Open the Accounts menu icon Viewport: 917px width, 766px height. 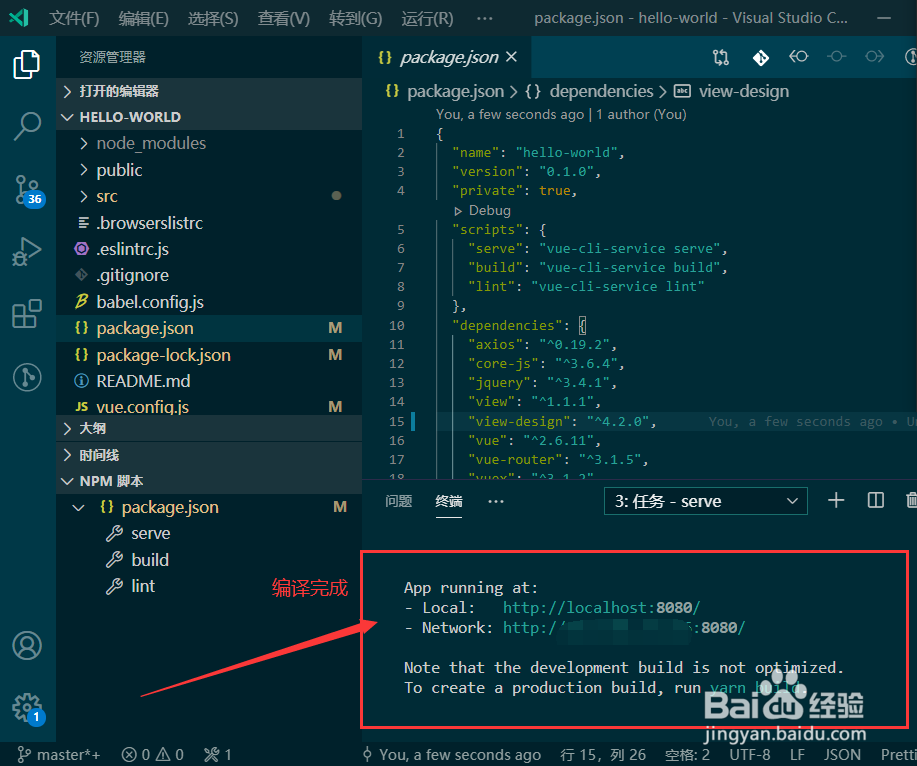pos(27,646)
